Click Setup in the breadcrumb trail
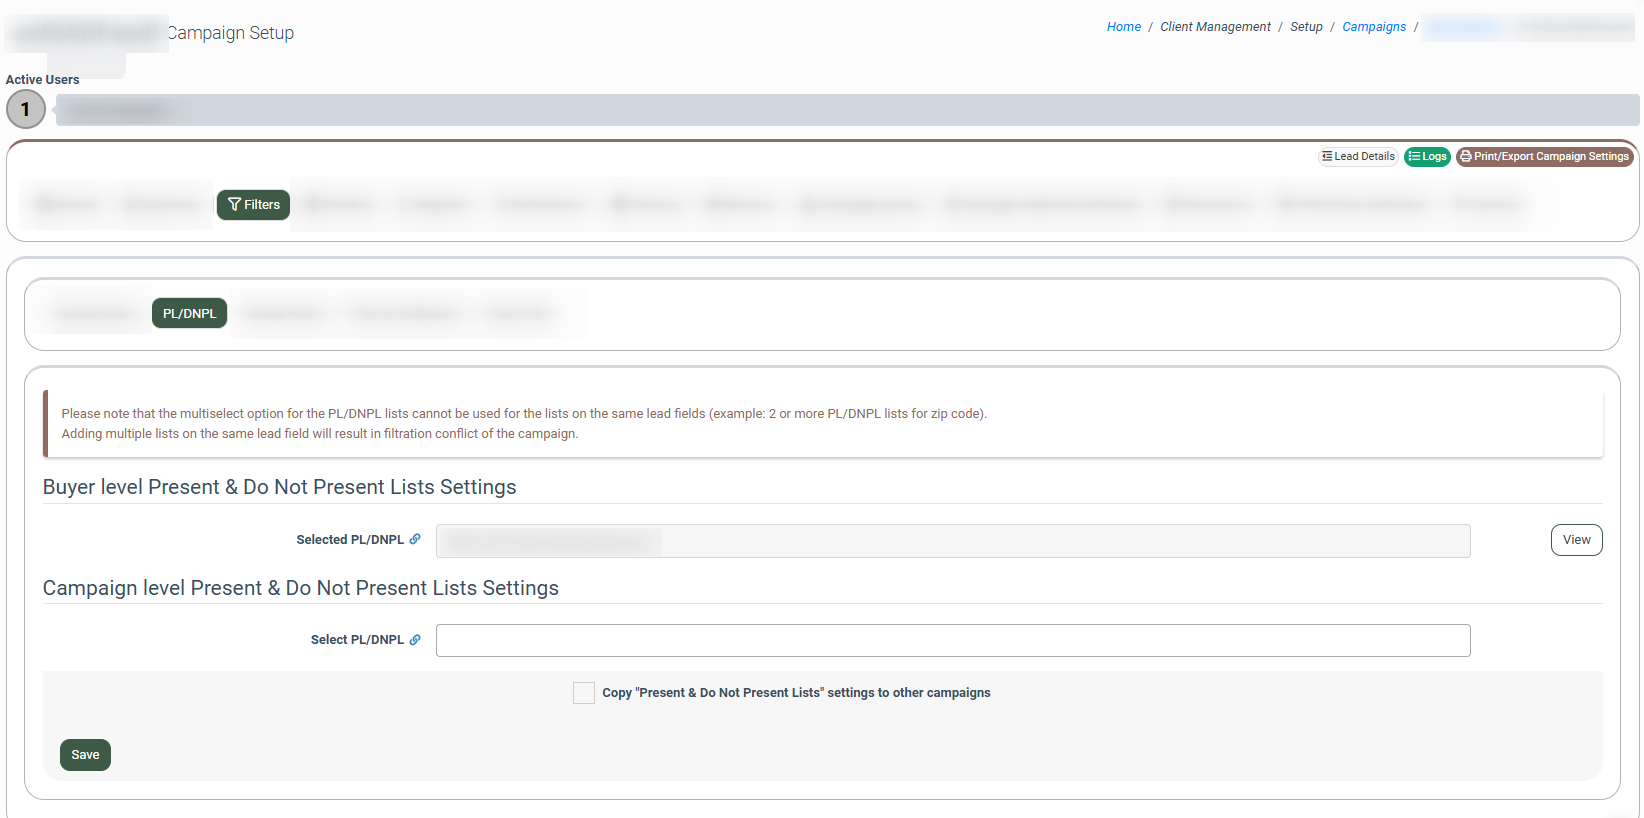 (1306, 27)
